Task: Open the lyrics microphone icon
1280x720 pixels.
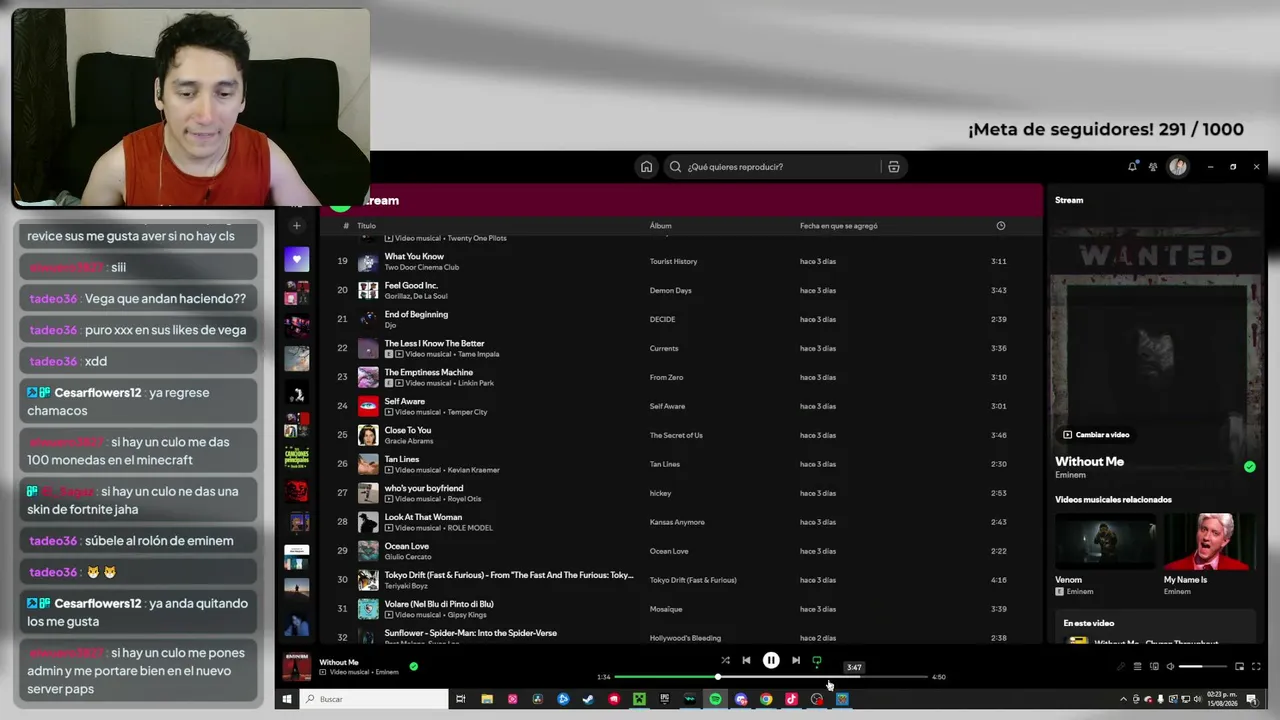Action: point(1121,667)
